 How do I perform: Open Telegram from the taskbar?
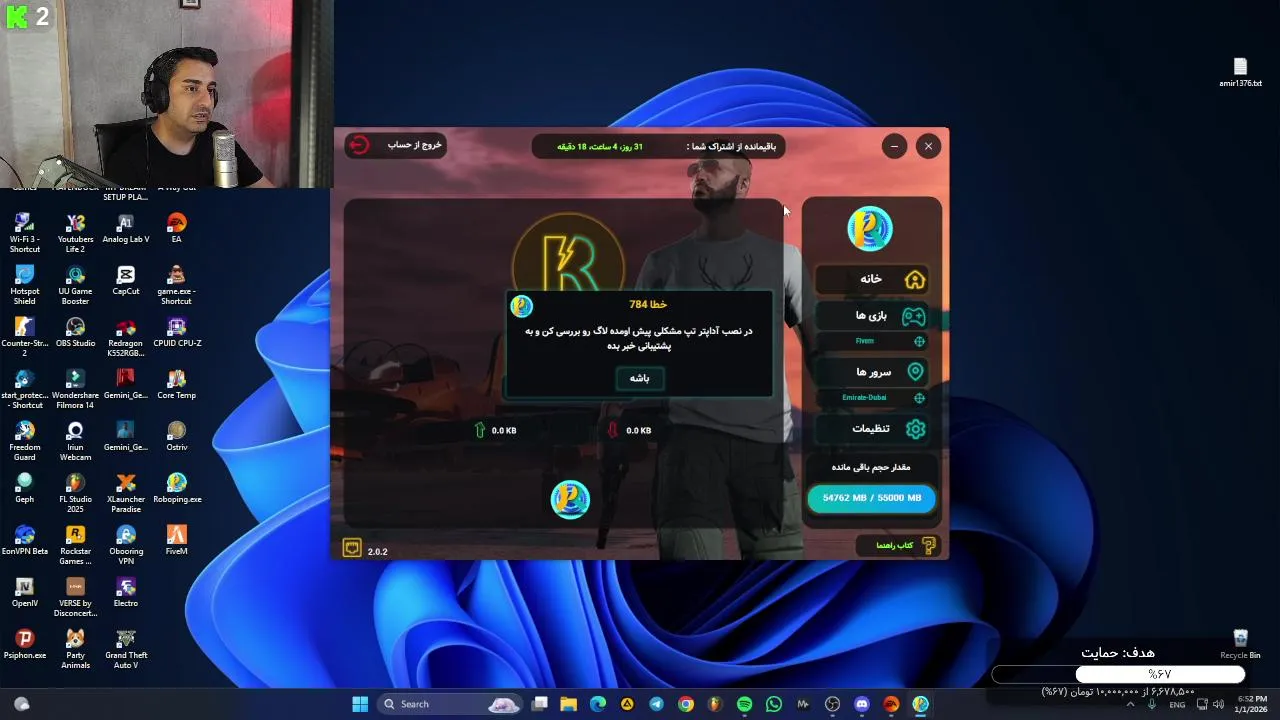[x=656, y=704]
